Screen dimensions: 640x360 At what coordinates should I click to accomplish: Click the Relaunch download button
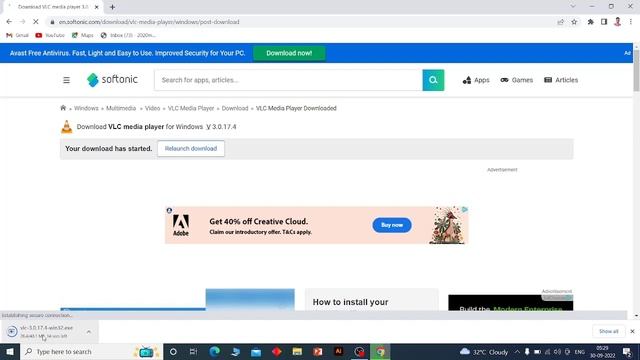[x=191, y=149]
